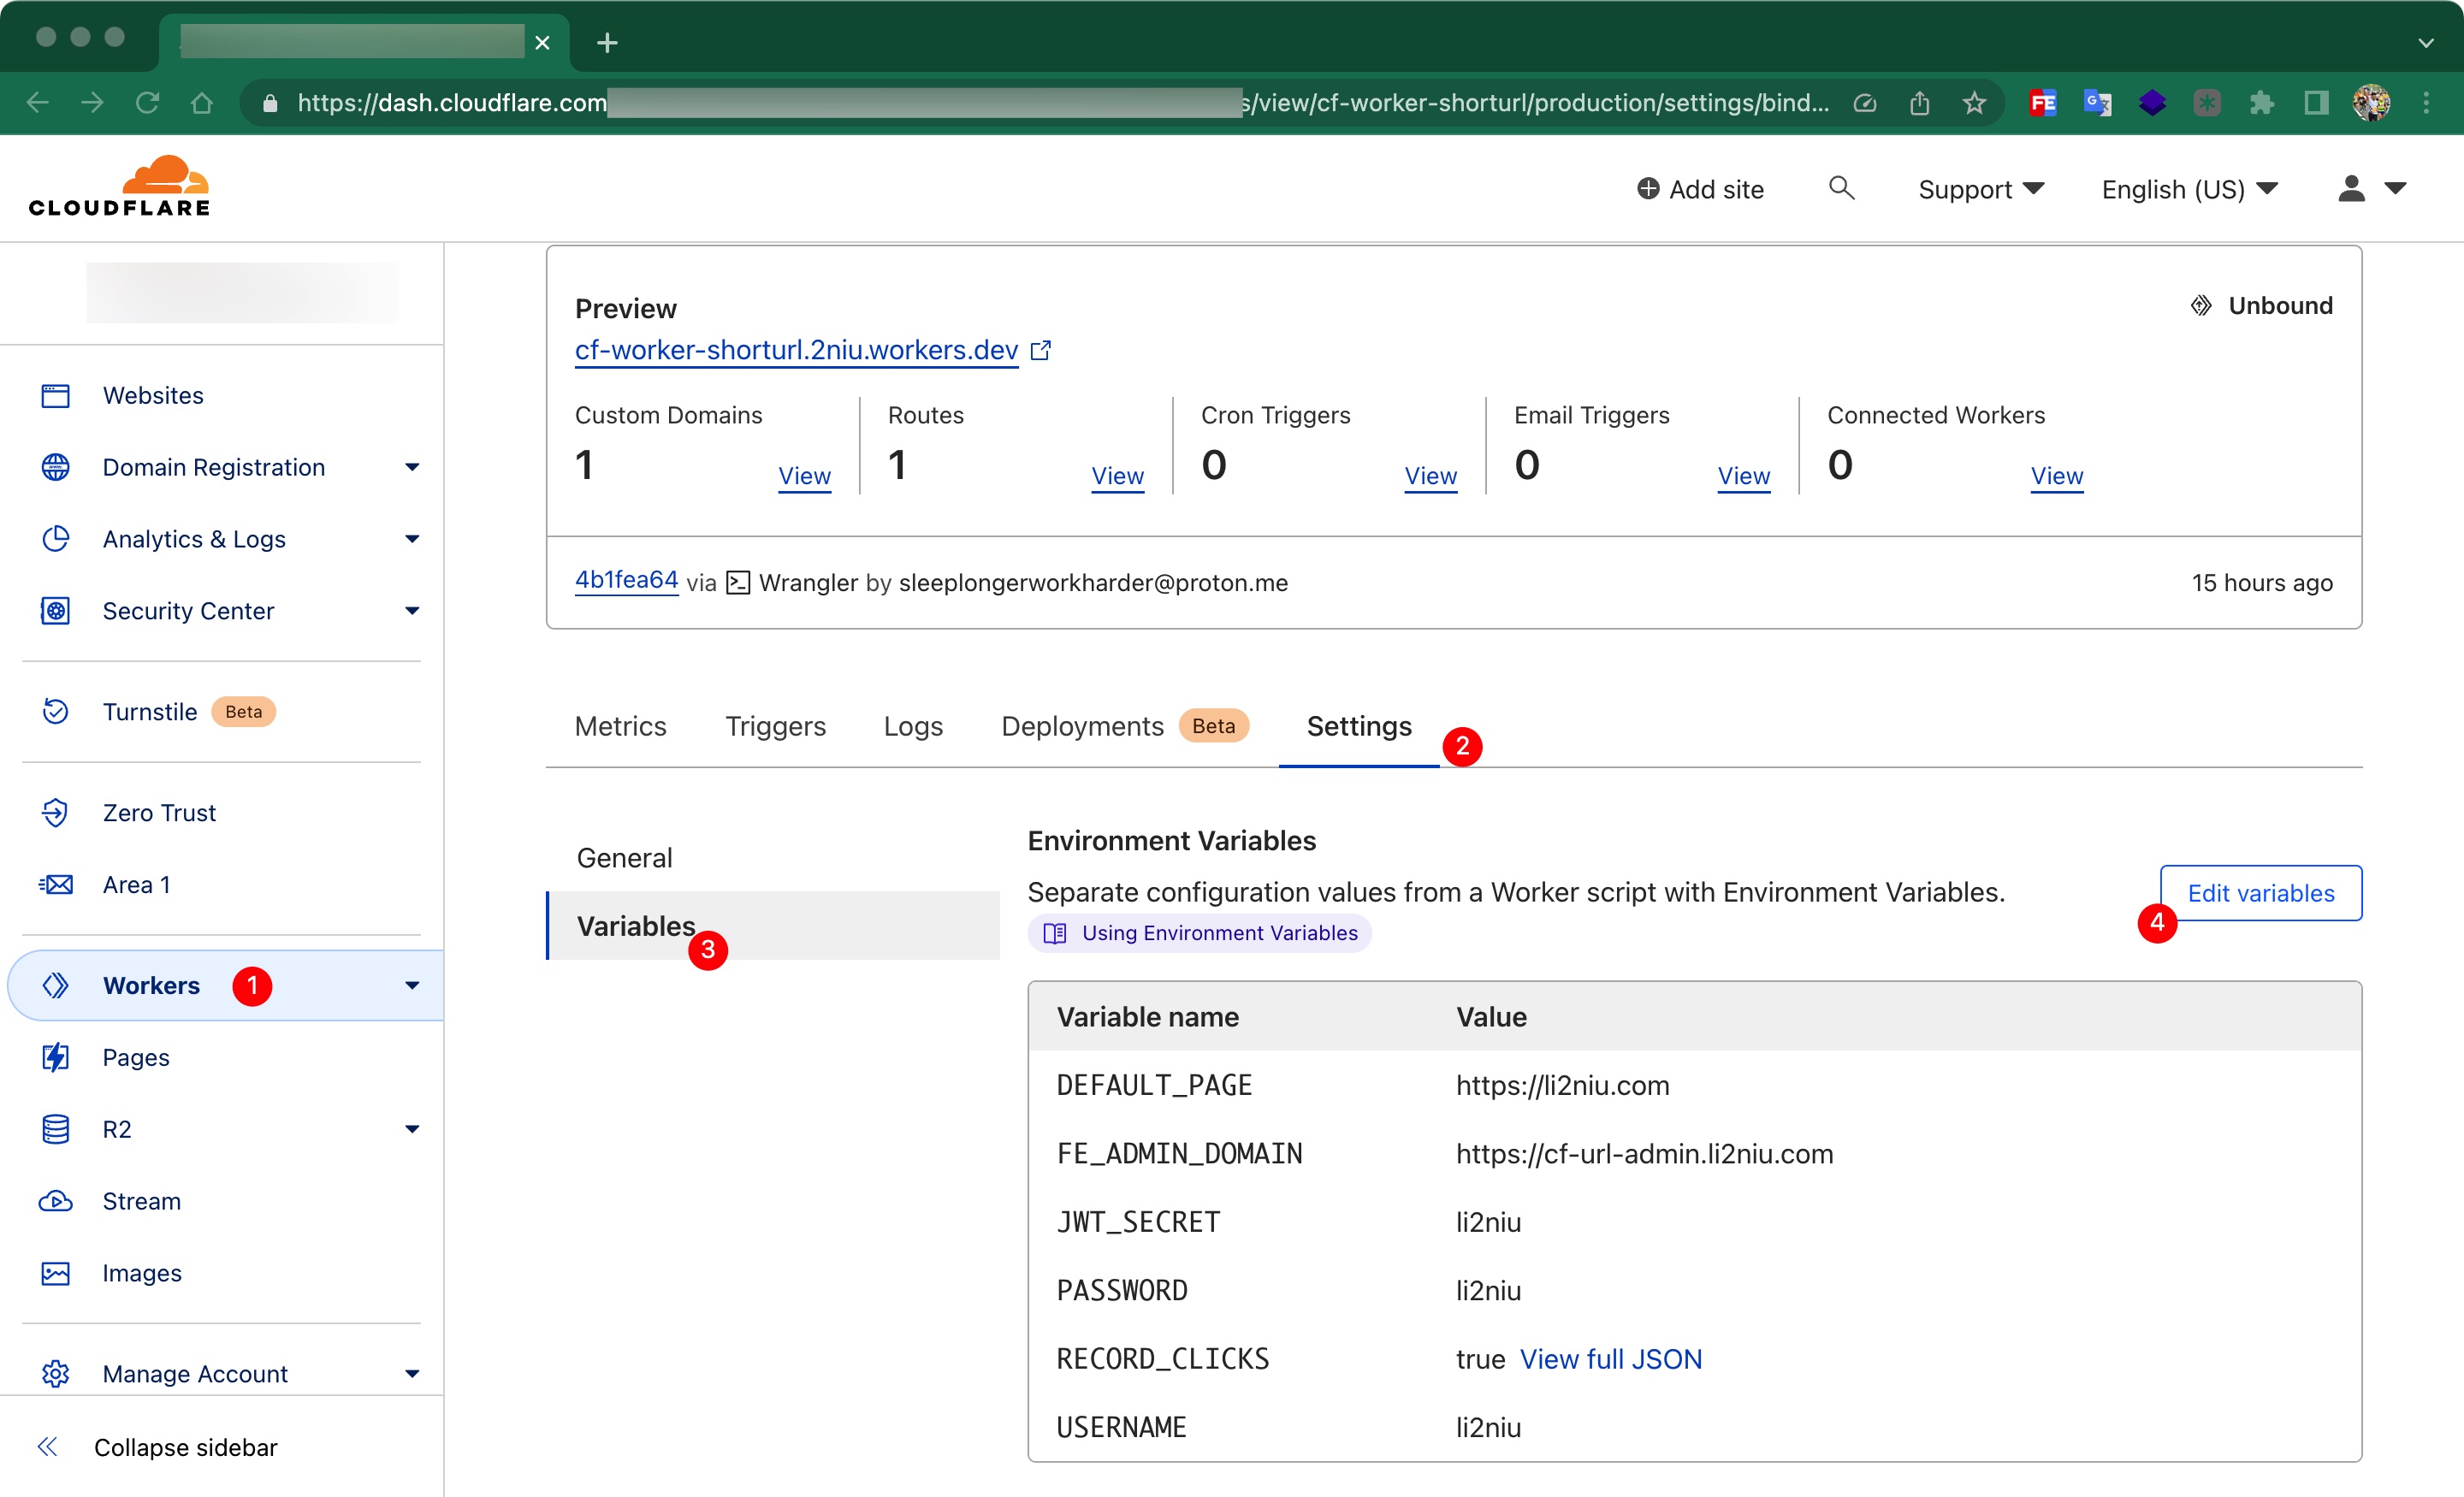Switch to the Logs tab
Viewport: 2464px width, 1497px height.
[x=912, y=726]
